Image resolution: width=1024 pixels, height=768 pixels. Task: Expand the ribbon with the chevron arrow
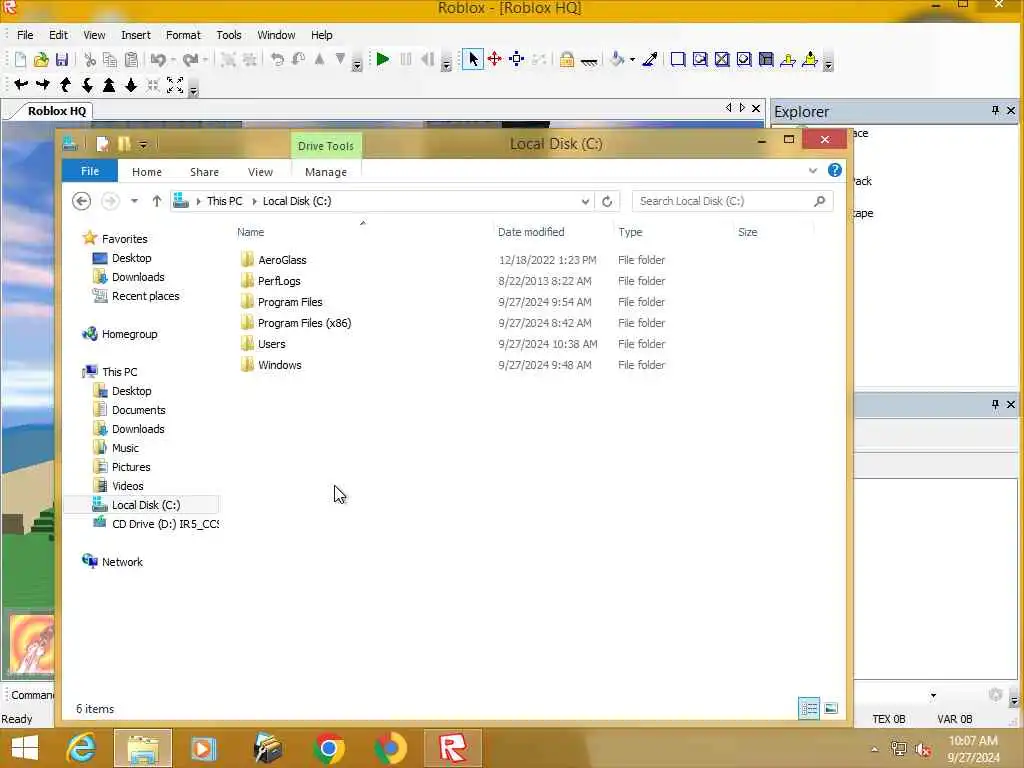813,171
